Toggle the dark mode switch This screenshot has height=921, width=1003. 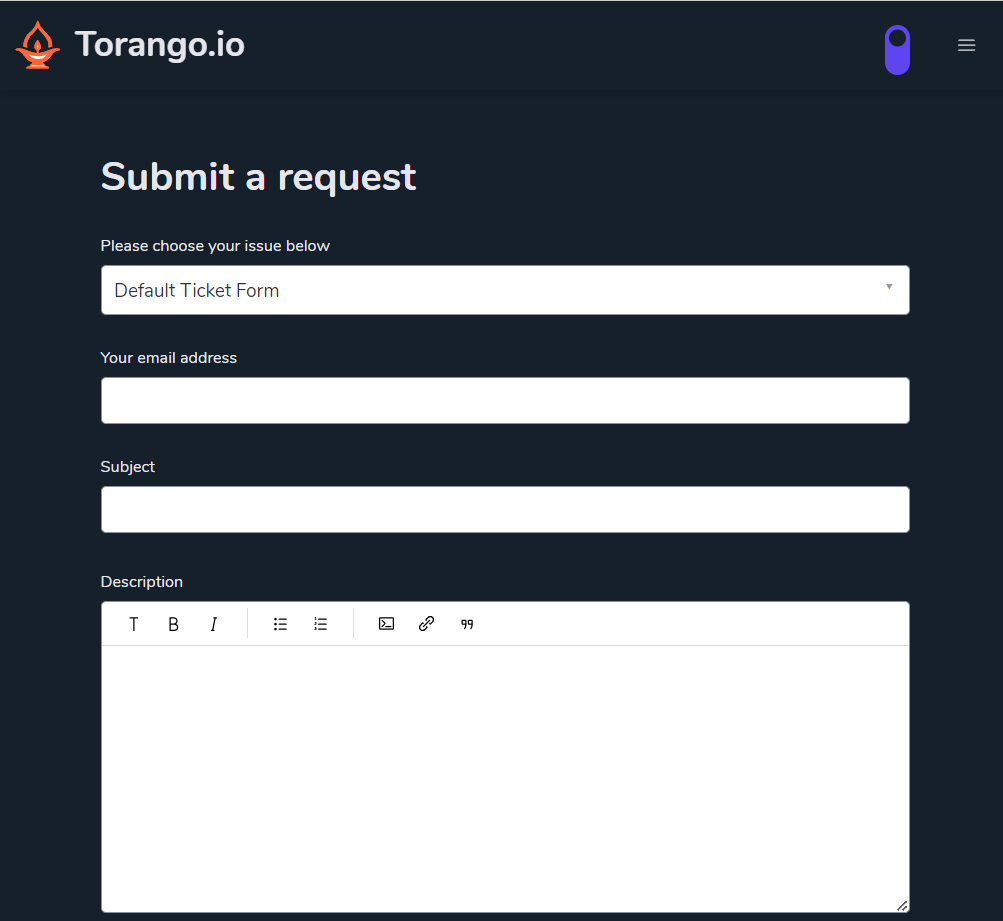pyautogui.click(x=897, y=50)
